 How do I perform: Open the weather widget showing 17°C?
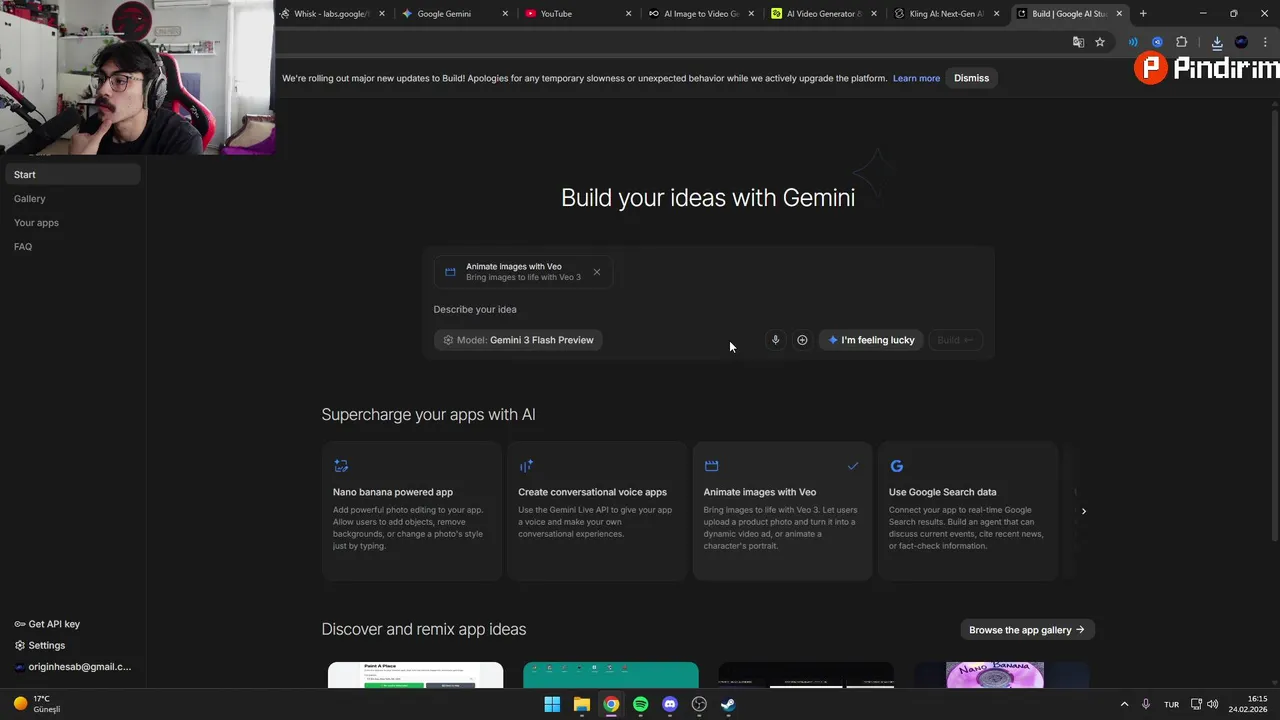(38, 704)
